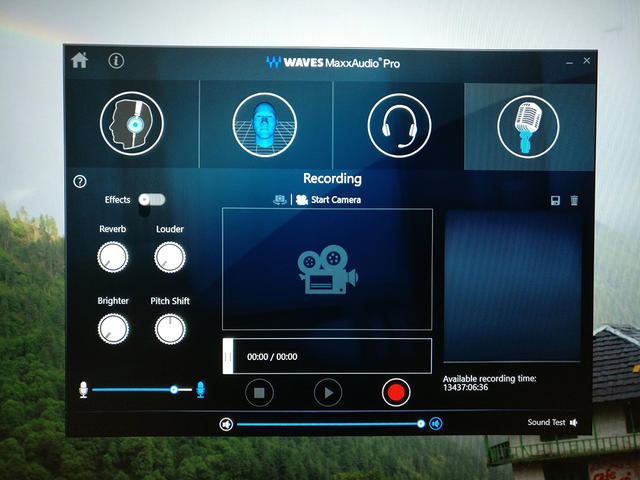Click the Brighter knob
This screenshot has width=640, height=480.
[113, 329]
